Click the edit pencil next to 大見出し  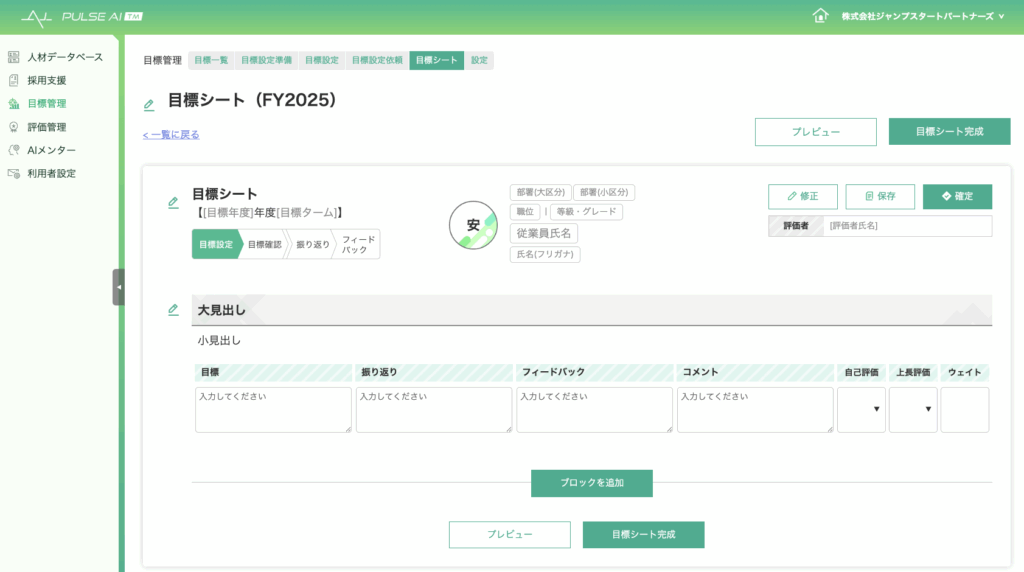(x=173, y=310)
